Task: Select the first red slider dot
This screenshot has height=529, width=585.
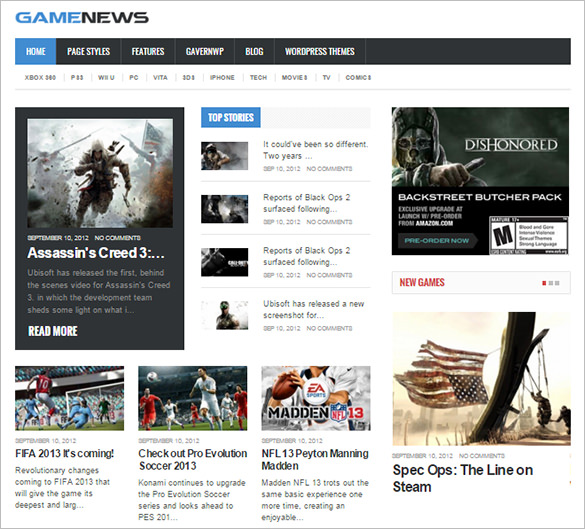Action: tap(544, 283)
